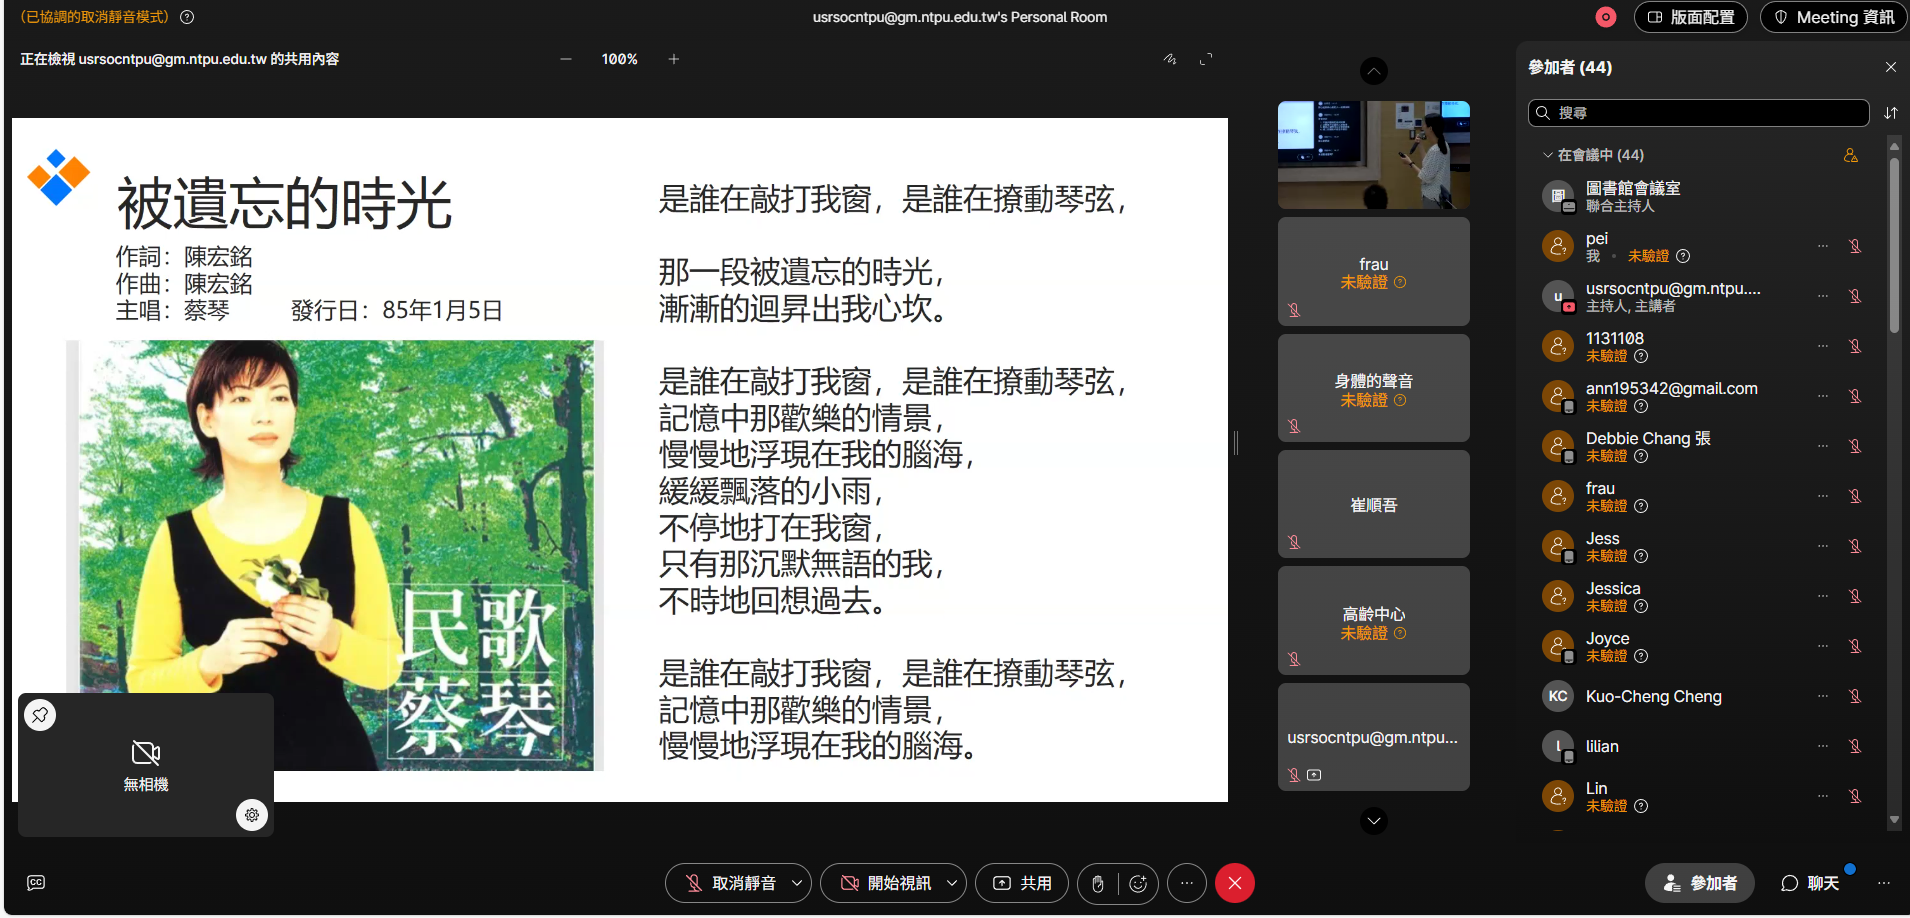Click the muted mic icon for pei

[x=1855, y=246]
